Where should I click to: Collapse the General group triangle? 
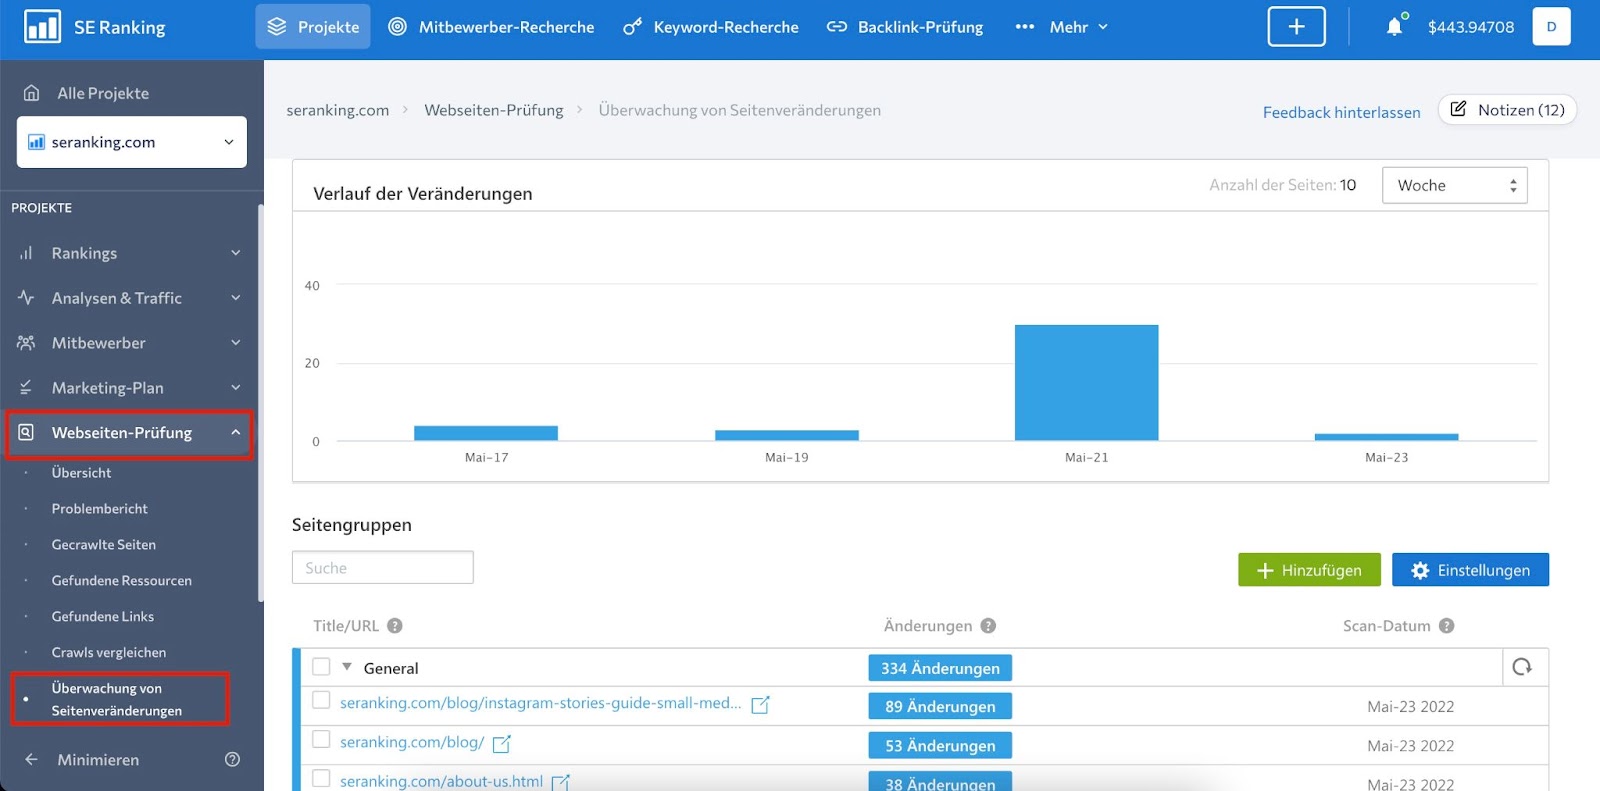pyautogui.click(x=347, y=666)
